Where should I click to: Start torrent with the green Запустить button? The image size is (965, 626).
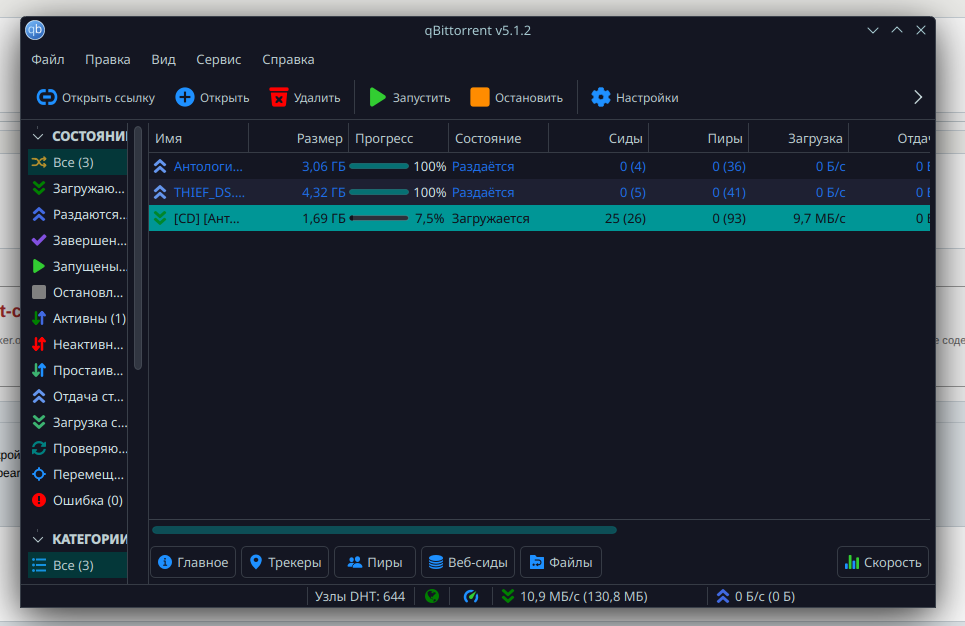(409, 97)
